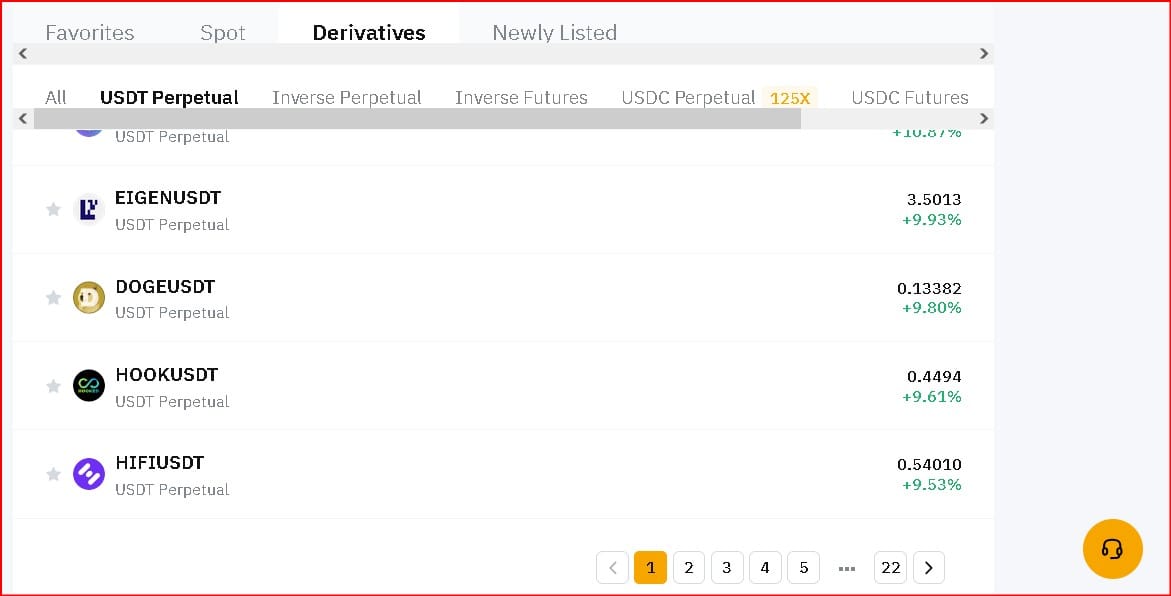The width and height of the screenshot is (1171, 596).
Task: Favorite the EIGENUSDT star icon
Action: point(53,209)
